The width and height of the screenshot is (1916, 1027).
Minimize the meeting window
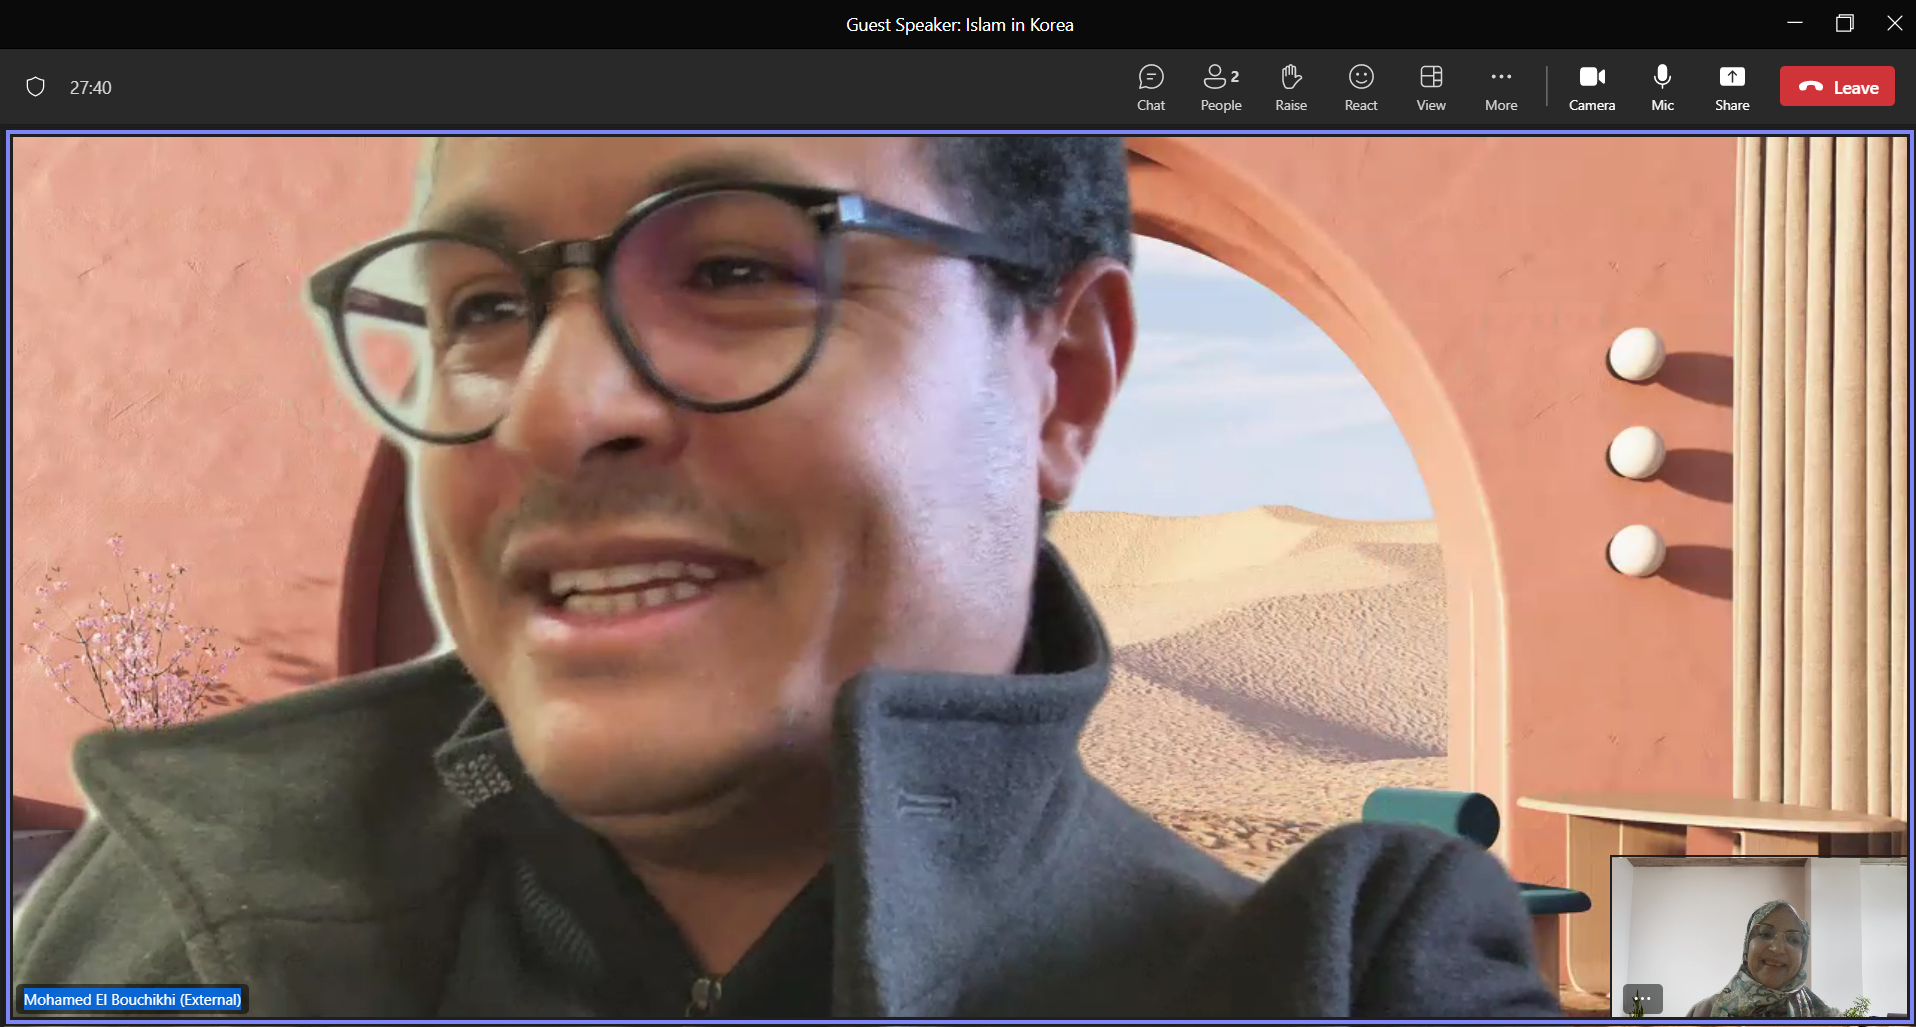pos(1795,23)
